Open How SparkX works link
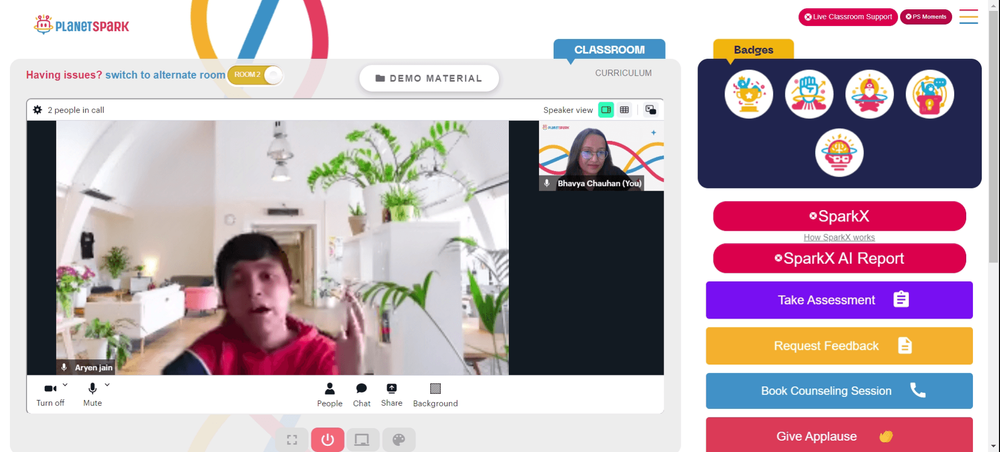The width and height of the screenshot is (1000, 452). [x=839, y=237]
